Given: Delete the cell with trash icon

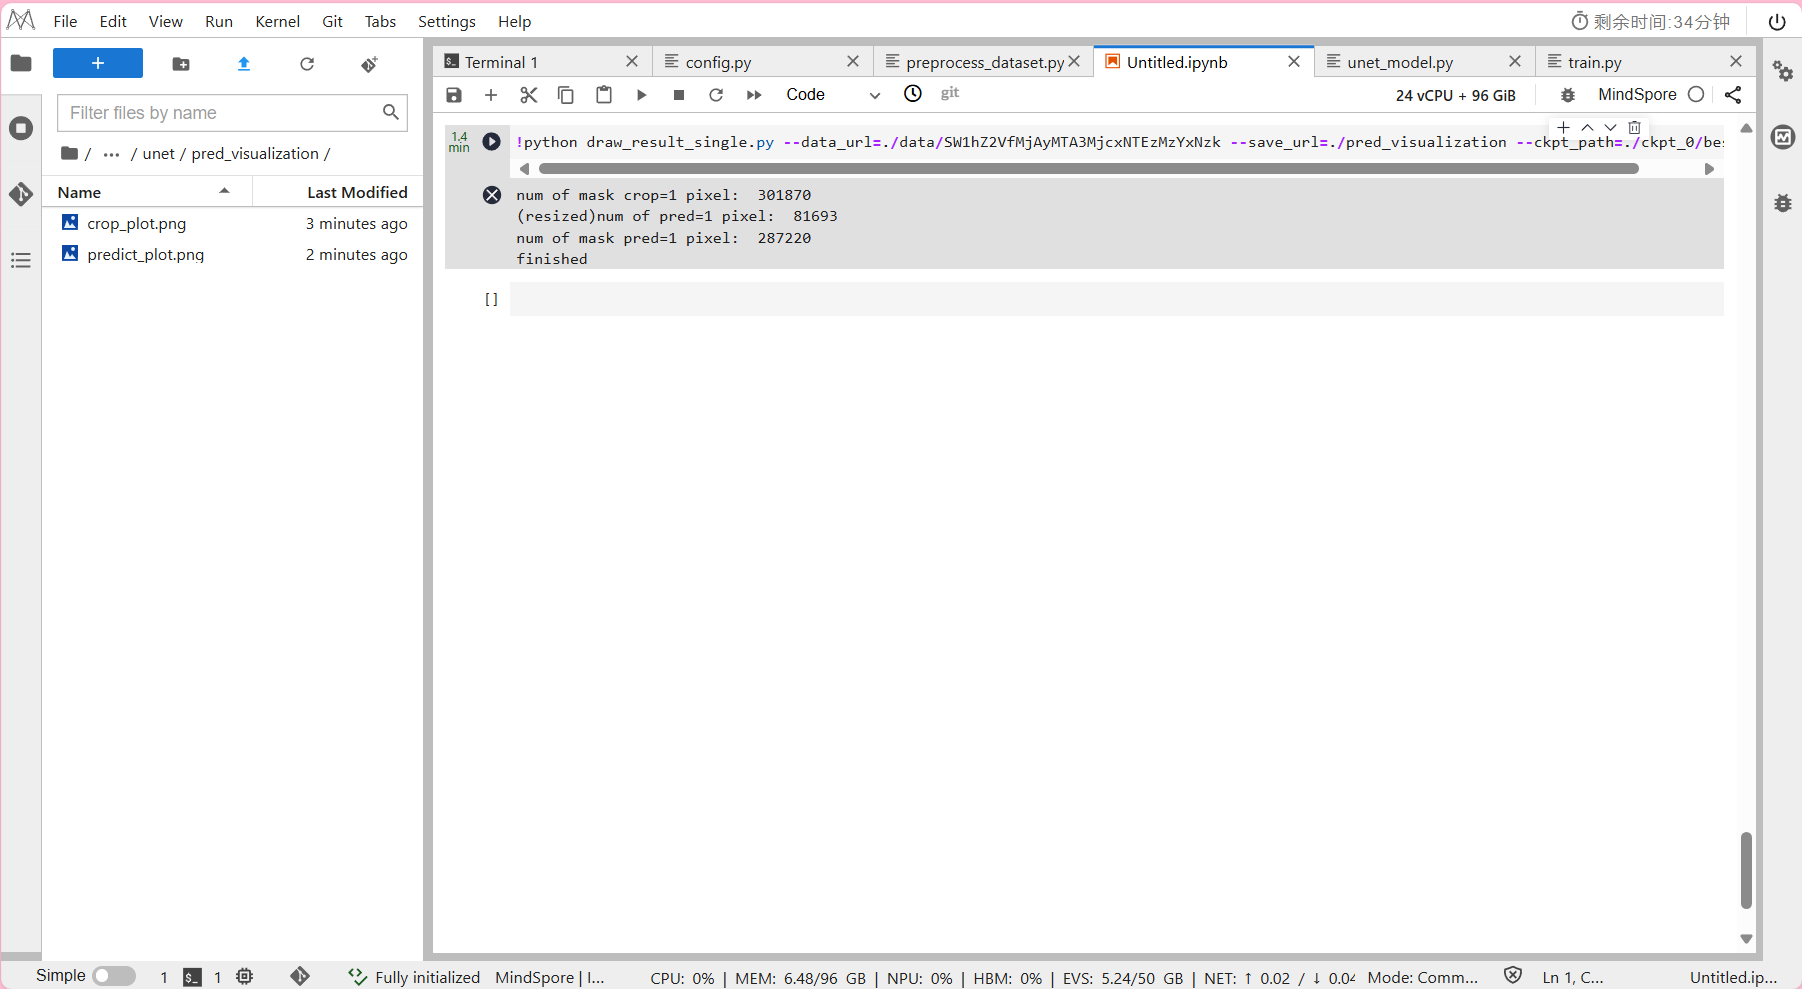Looking at the screenshot, I should [x=1635, y=128].
